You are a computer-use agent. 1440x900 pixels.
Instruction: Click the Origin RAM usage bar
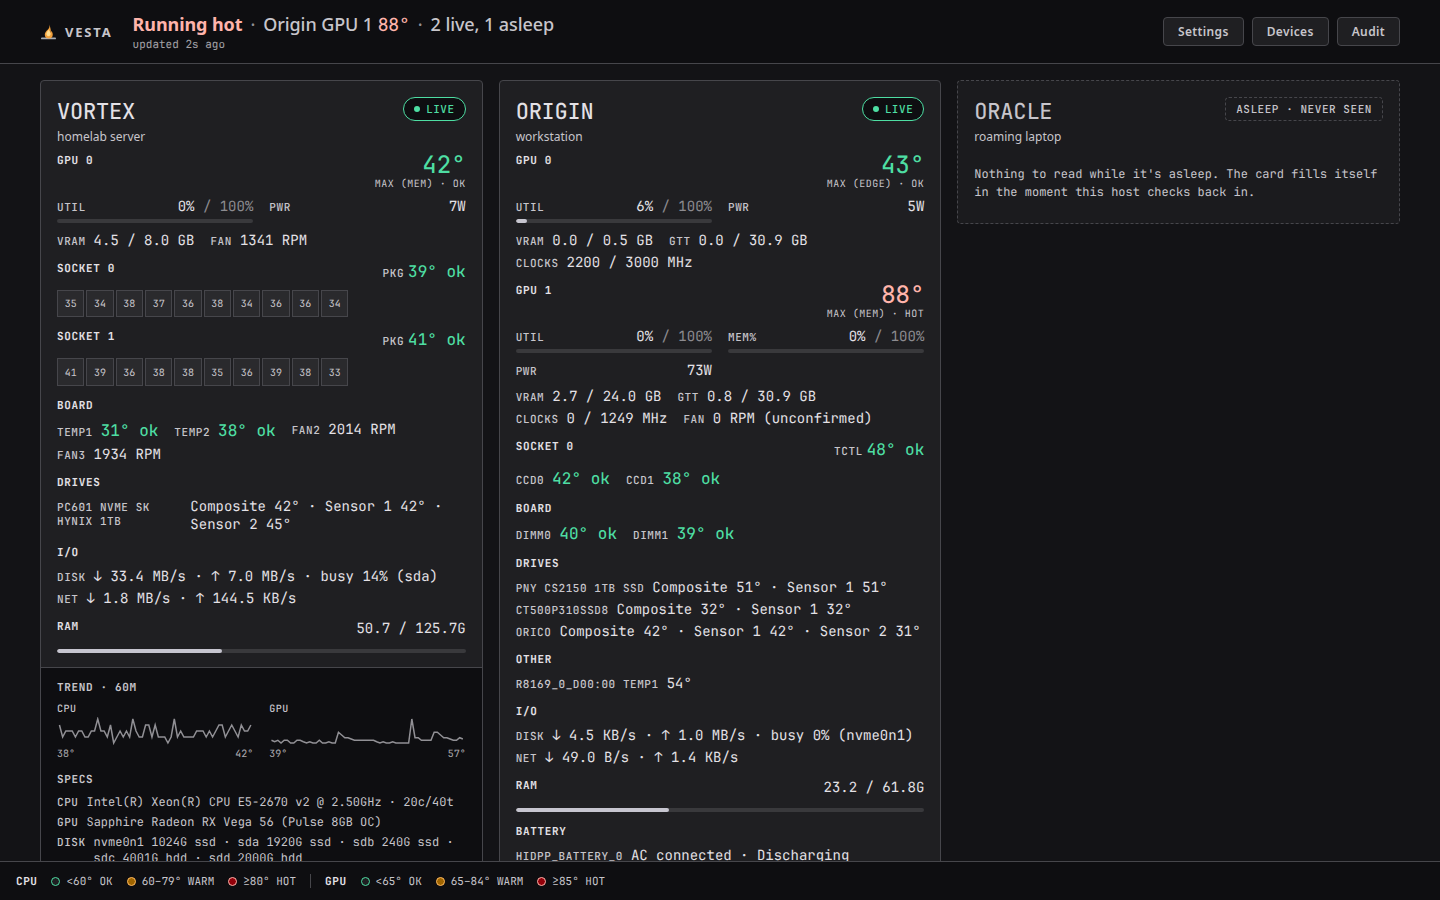[720, 809]
